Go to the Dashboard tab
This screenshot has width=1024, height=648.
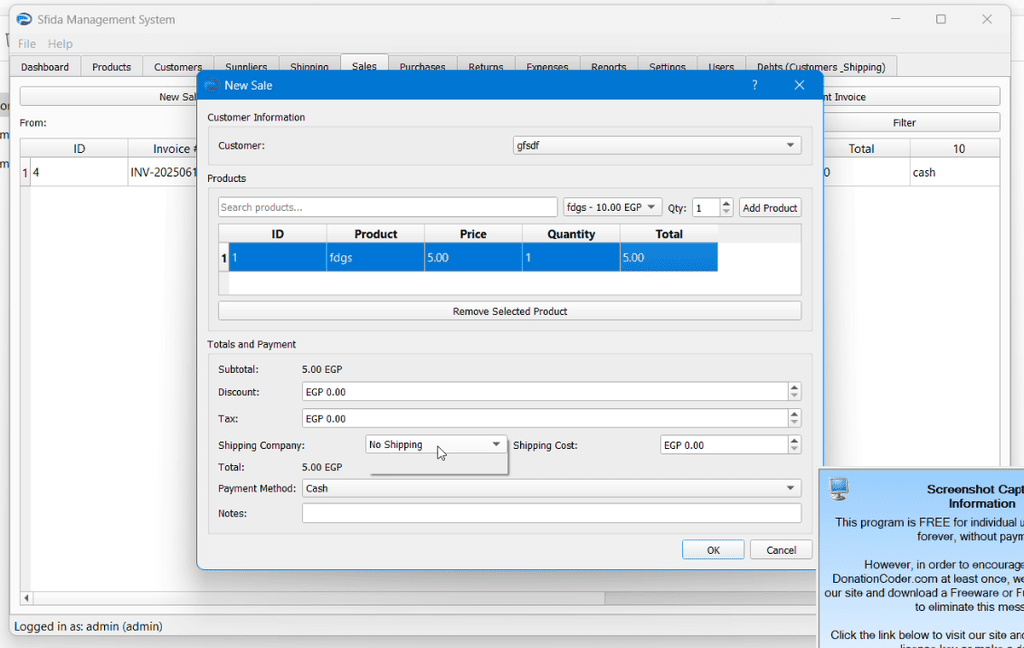tap(45, 67)
